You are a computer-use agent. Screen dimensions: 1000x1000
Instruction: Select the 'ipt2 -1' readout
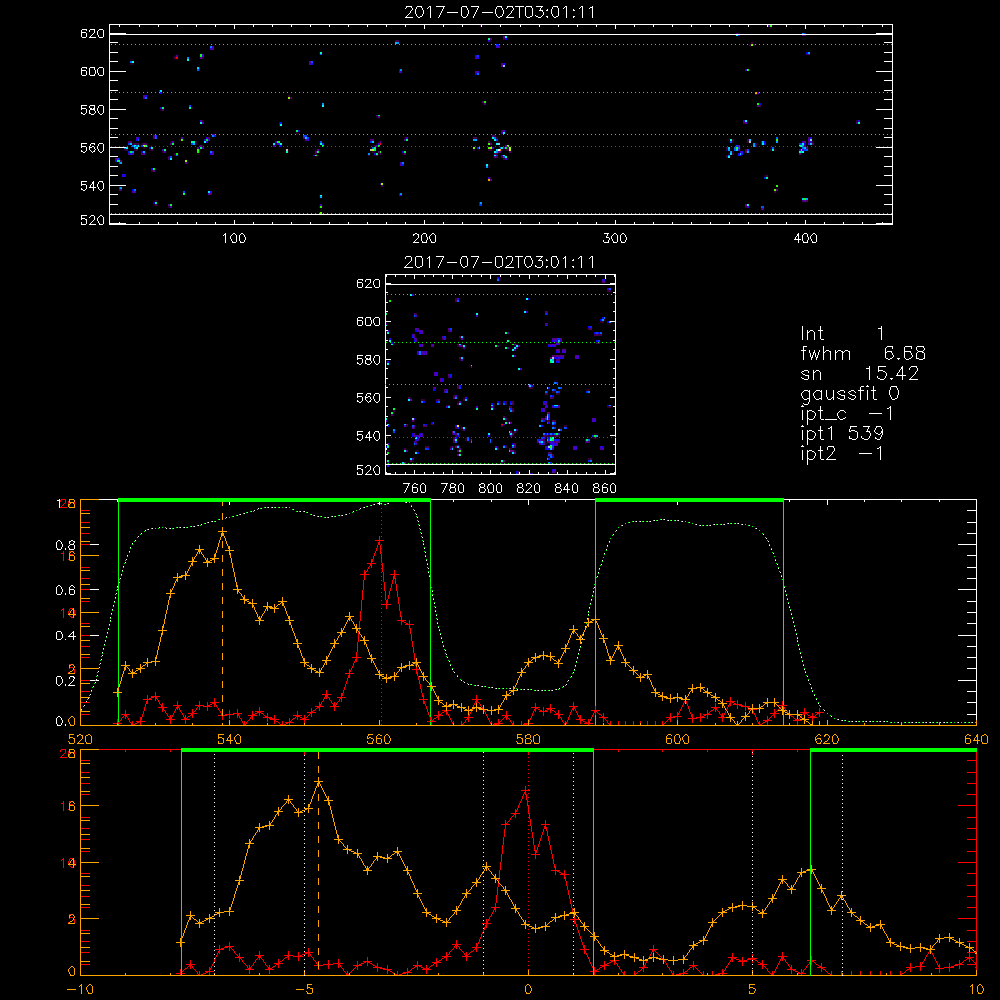coord(842,453)
